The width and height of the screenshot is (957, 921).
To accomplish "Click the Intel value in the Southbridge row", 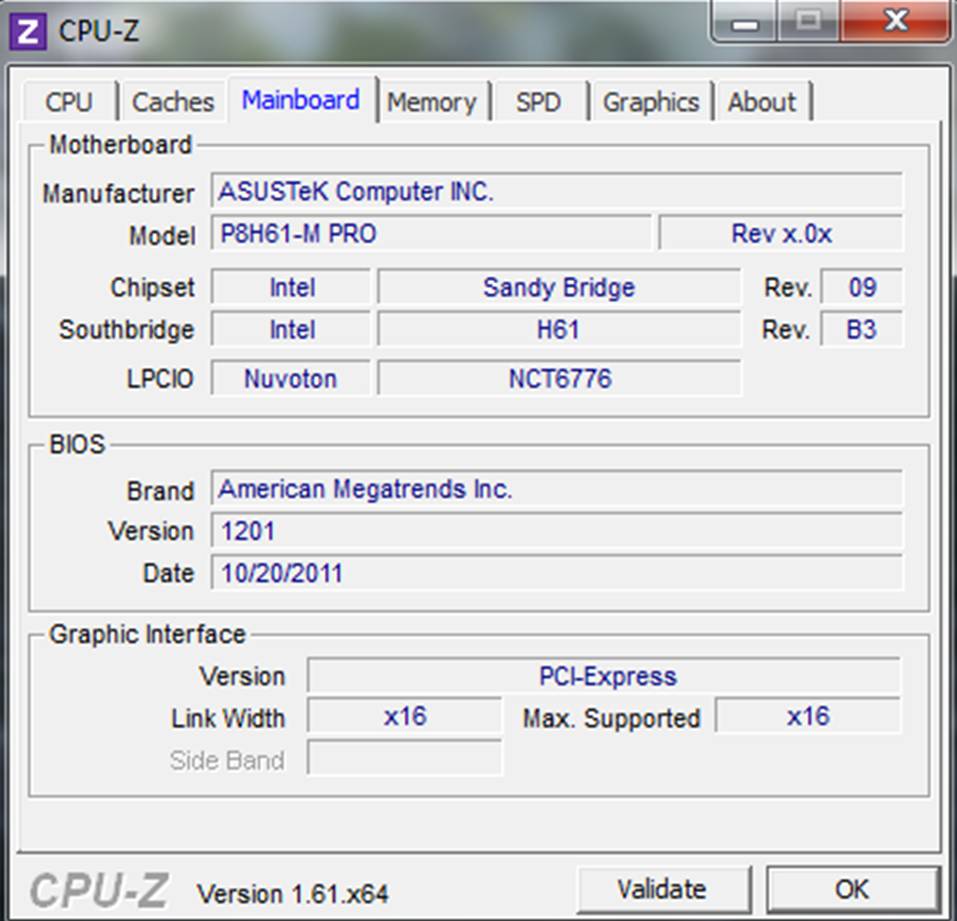I will (292, 330).
